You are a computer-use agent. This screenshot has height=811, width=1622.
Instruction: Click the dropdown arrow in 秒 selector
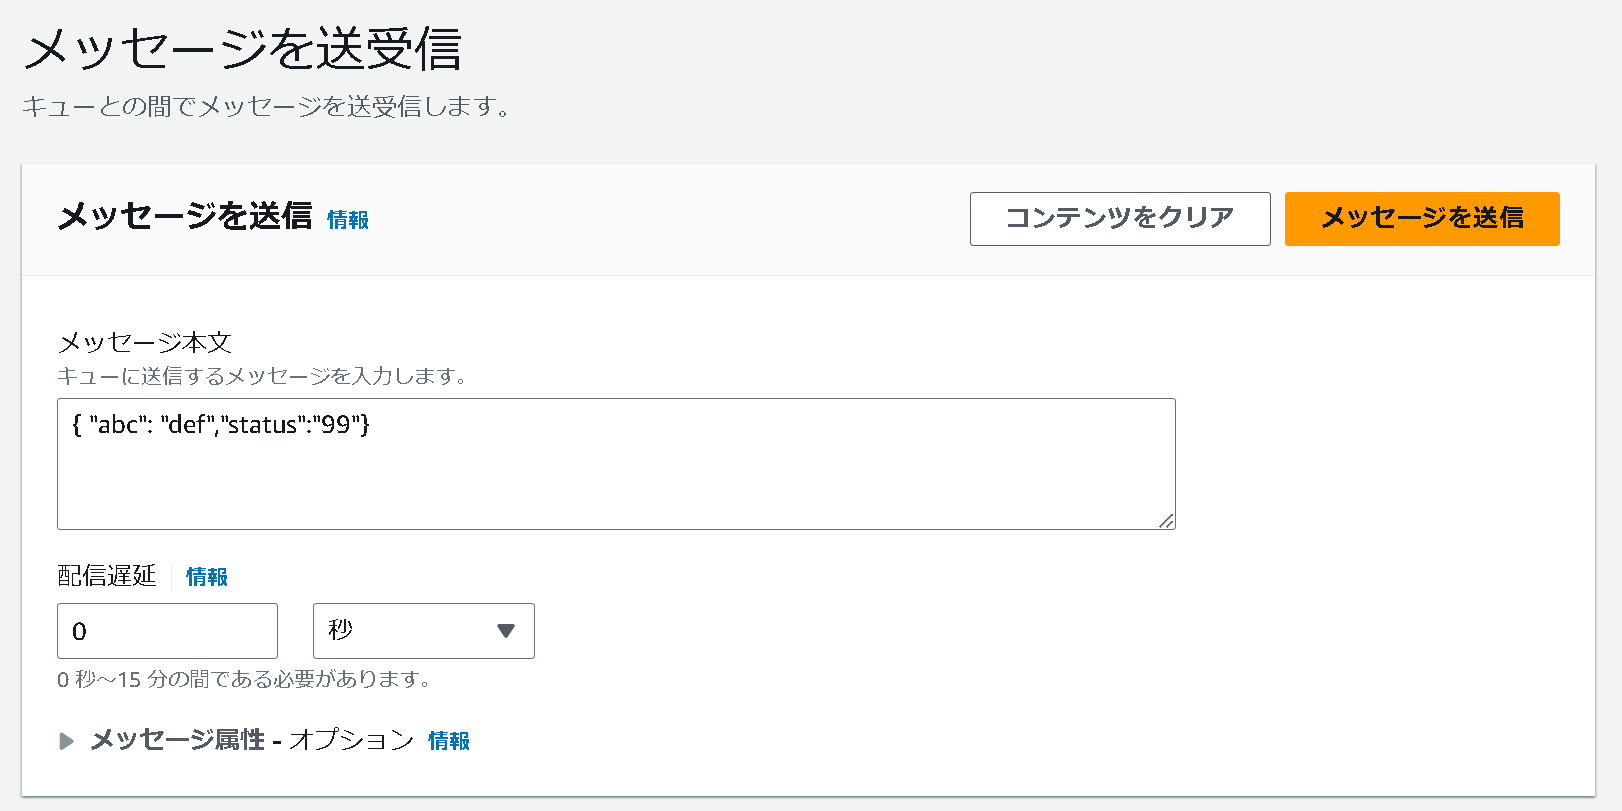pyautogui.click(x=506, y=631)
